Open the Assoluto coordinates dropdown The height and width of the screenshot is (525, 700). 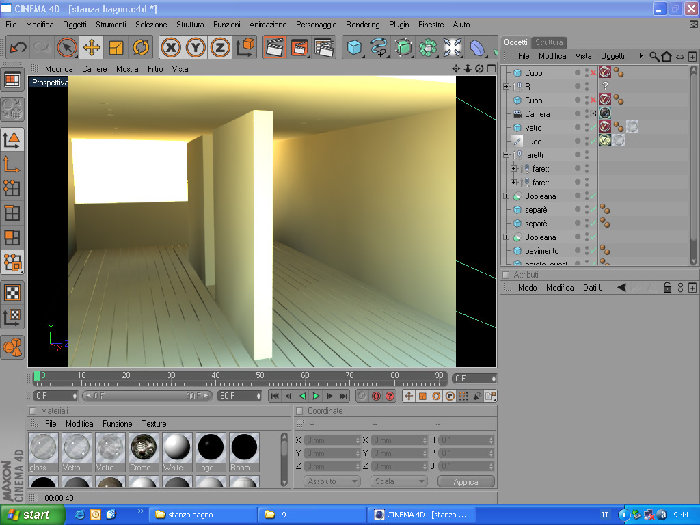pyautogui.click(x=332, y=481)
